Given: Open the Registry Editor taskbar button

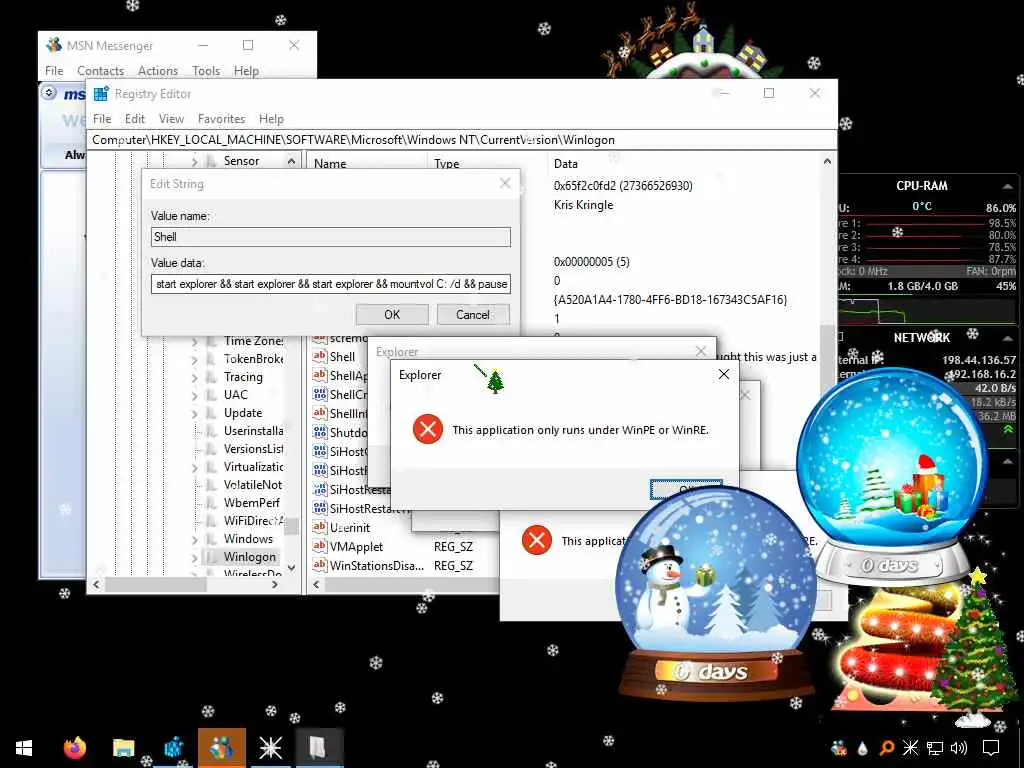Looking at the screenshot, I should (172, 748).
